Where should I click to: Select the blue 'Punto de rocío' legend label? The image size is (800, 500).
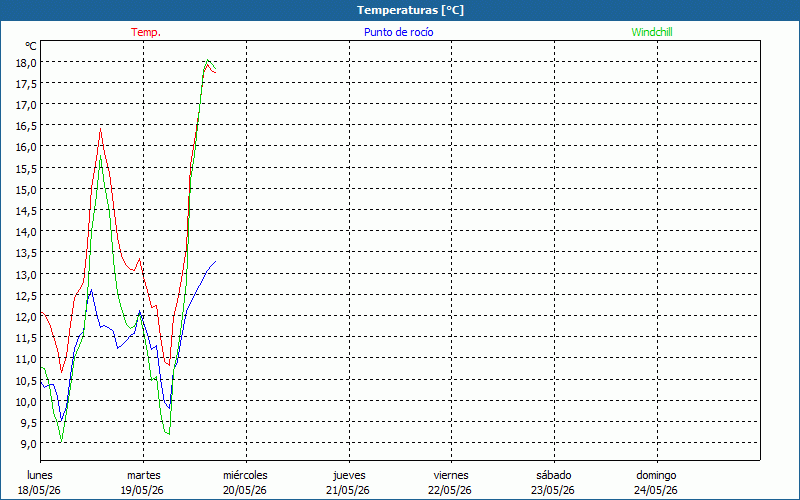398,32
